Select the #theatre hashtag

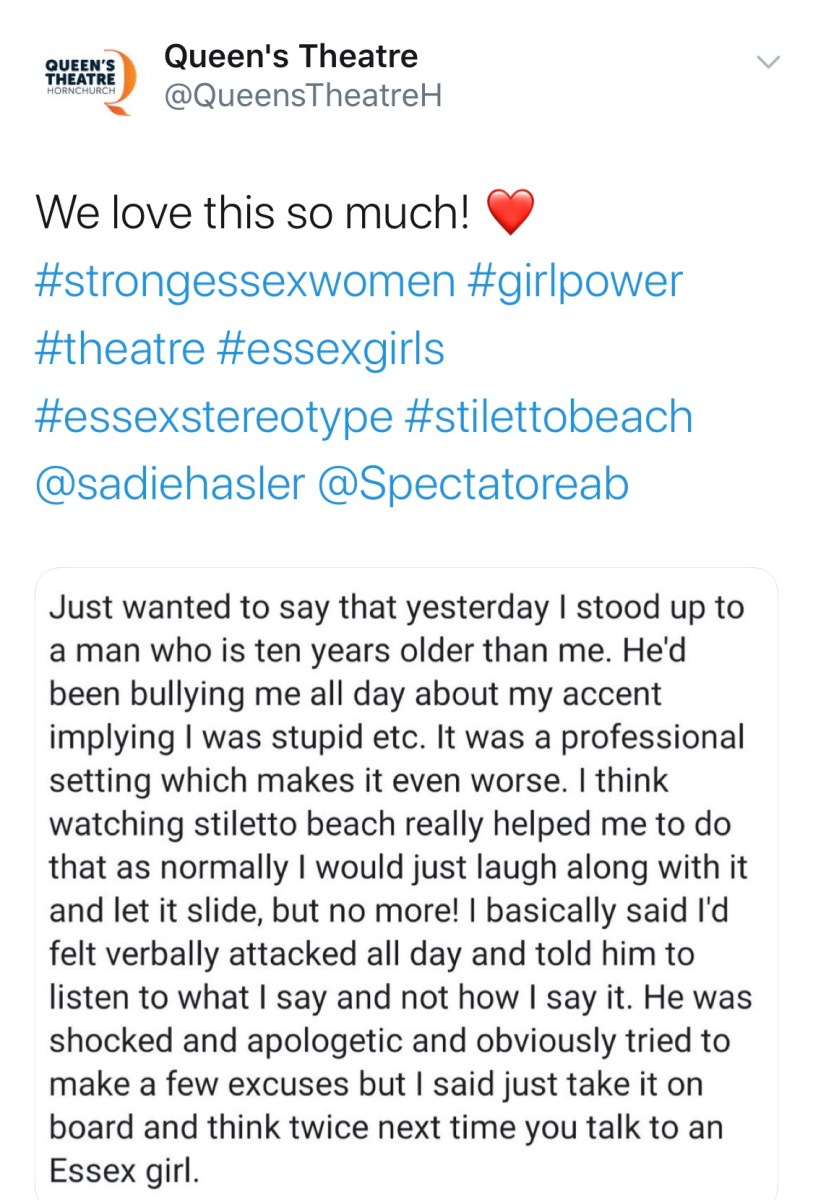(x=121, y=350)
